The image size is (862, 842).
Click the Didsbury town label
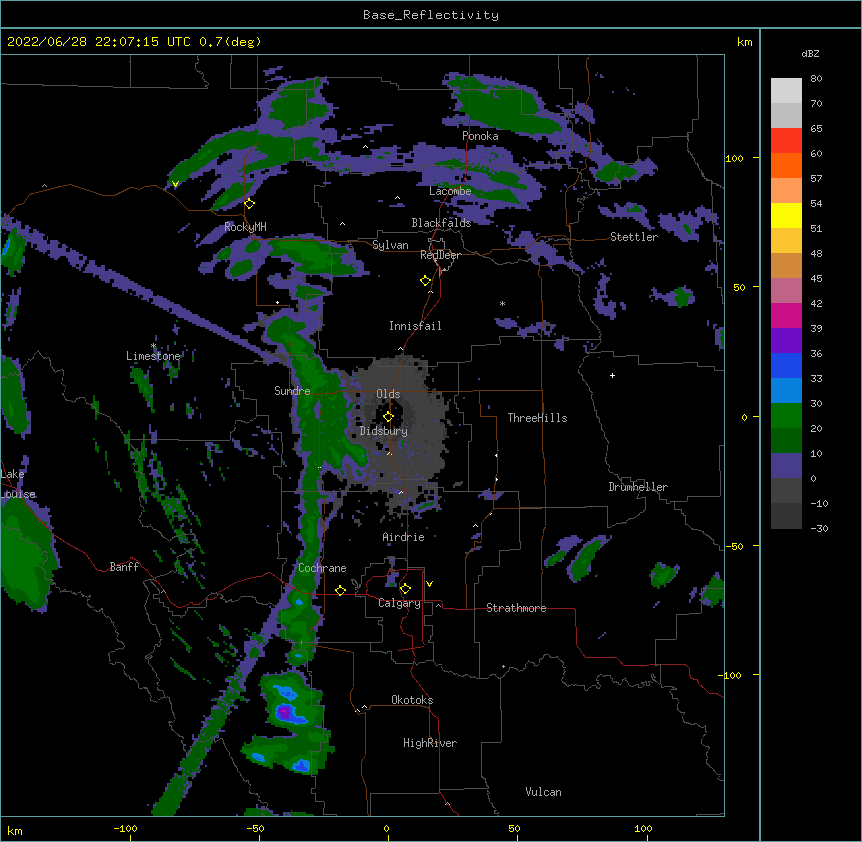pos(383,431)
